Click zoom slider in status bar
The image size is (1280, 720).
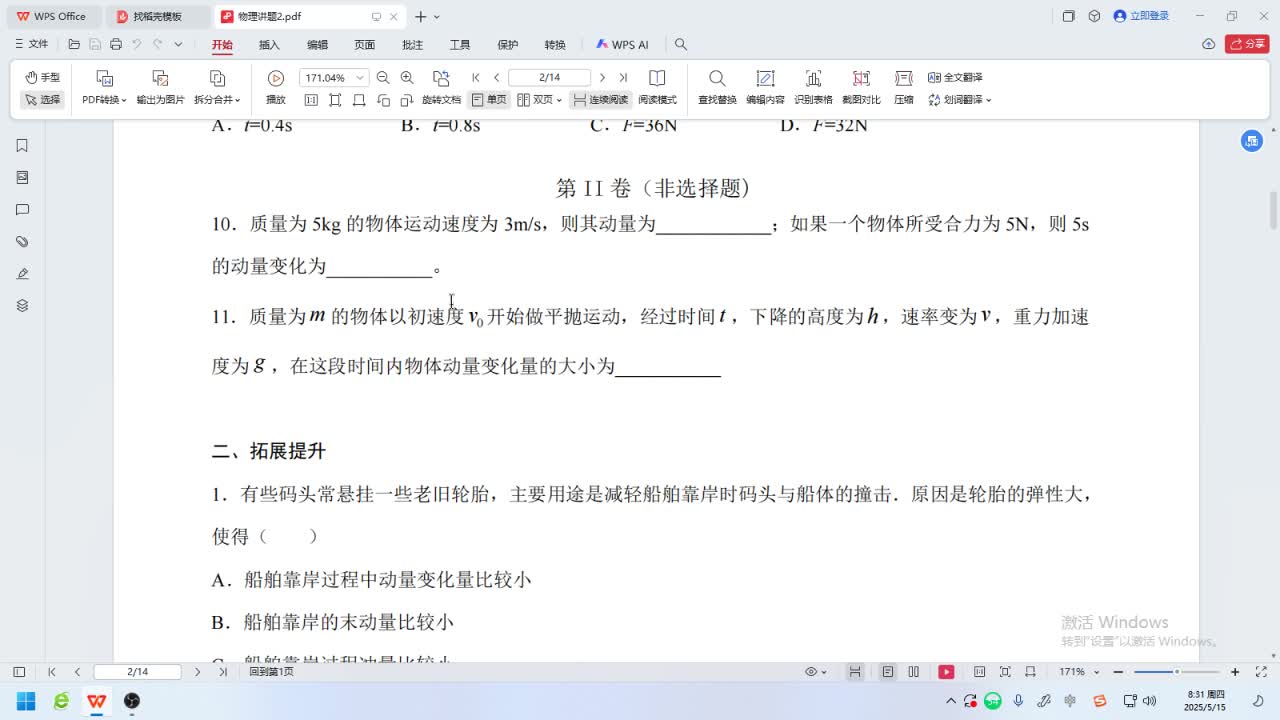[1177, 672]
